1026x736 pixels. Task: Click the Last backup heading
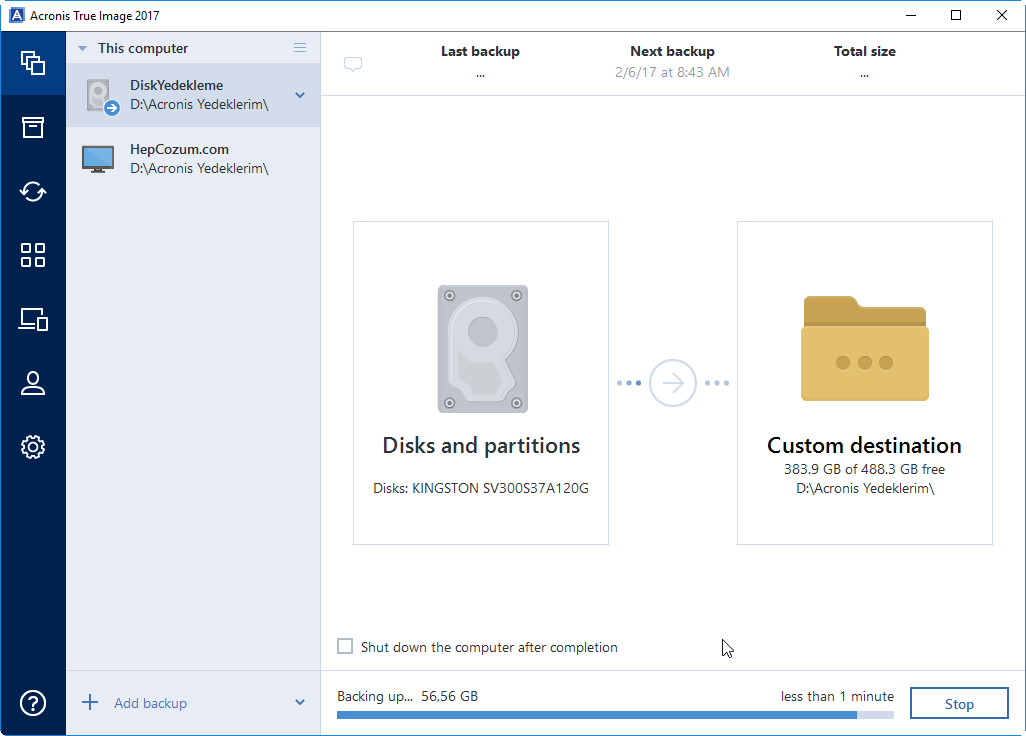(480, 51)
